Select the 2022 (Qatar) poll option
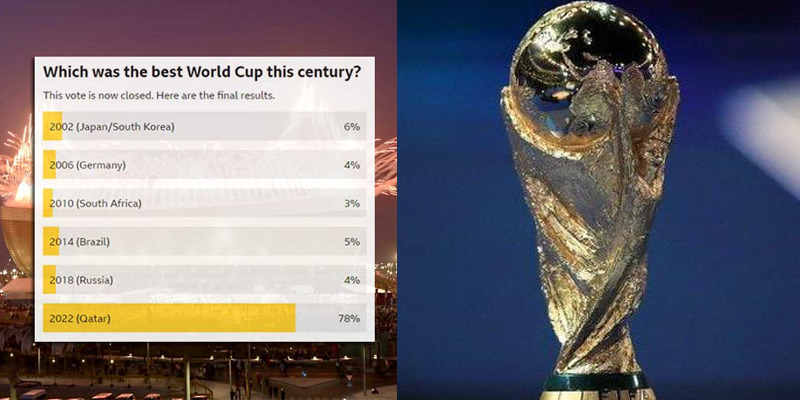The image size is (800, 400). (205, 318)
